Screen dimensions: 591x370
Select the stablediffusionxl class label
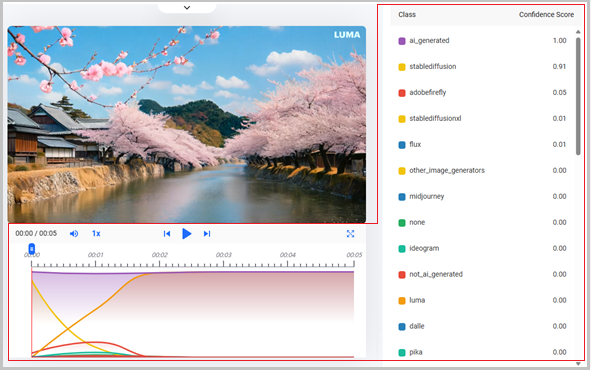tap(435, 118)
